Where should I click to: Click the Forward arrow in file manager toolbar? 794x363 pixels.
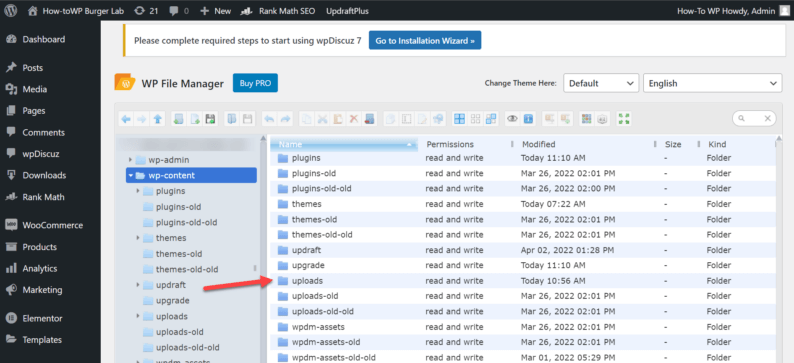(x=142, y=119)
